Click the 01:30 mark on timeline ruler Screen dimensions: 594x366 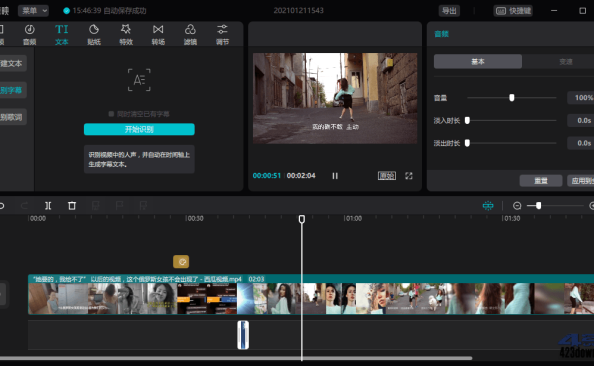511,219
